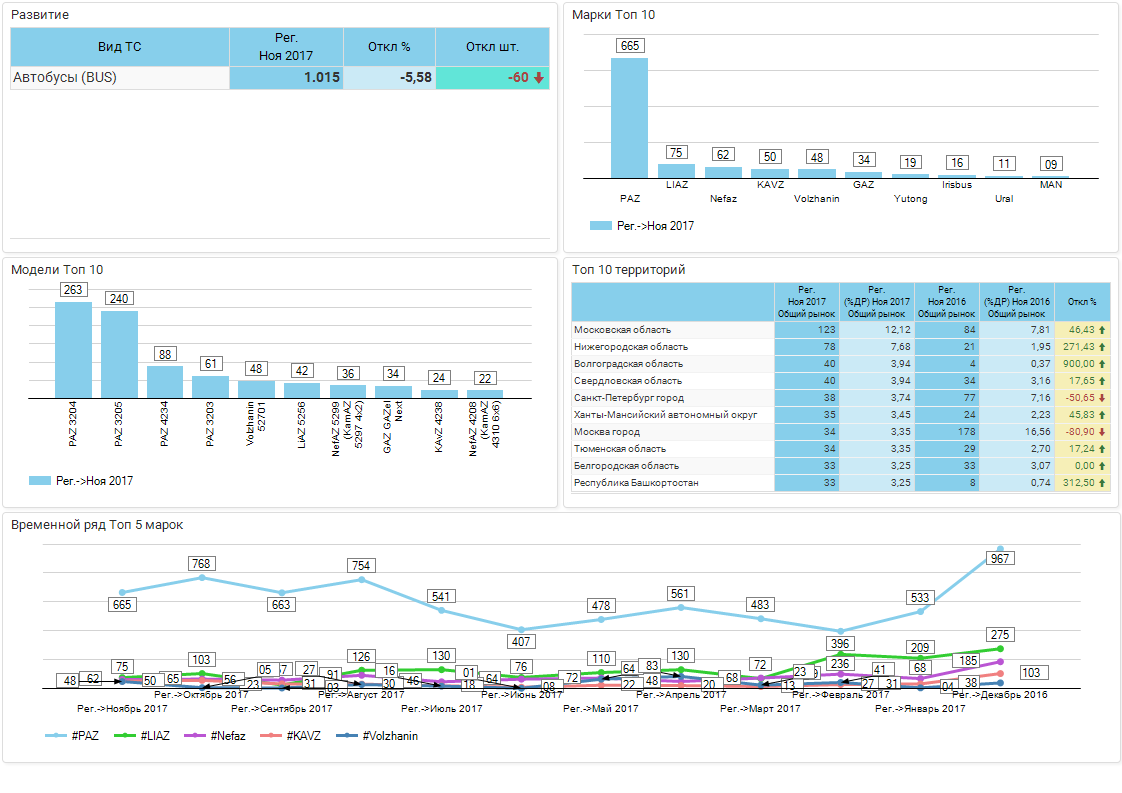Click the -5,58 deviation value
The width and height of the screenshot is (1122, 793).
[x=389, y=78]
